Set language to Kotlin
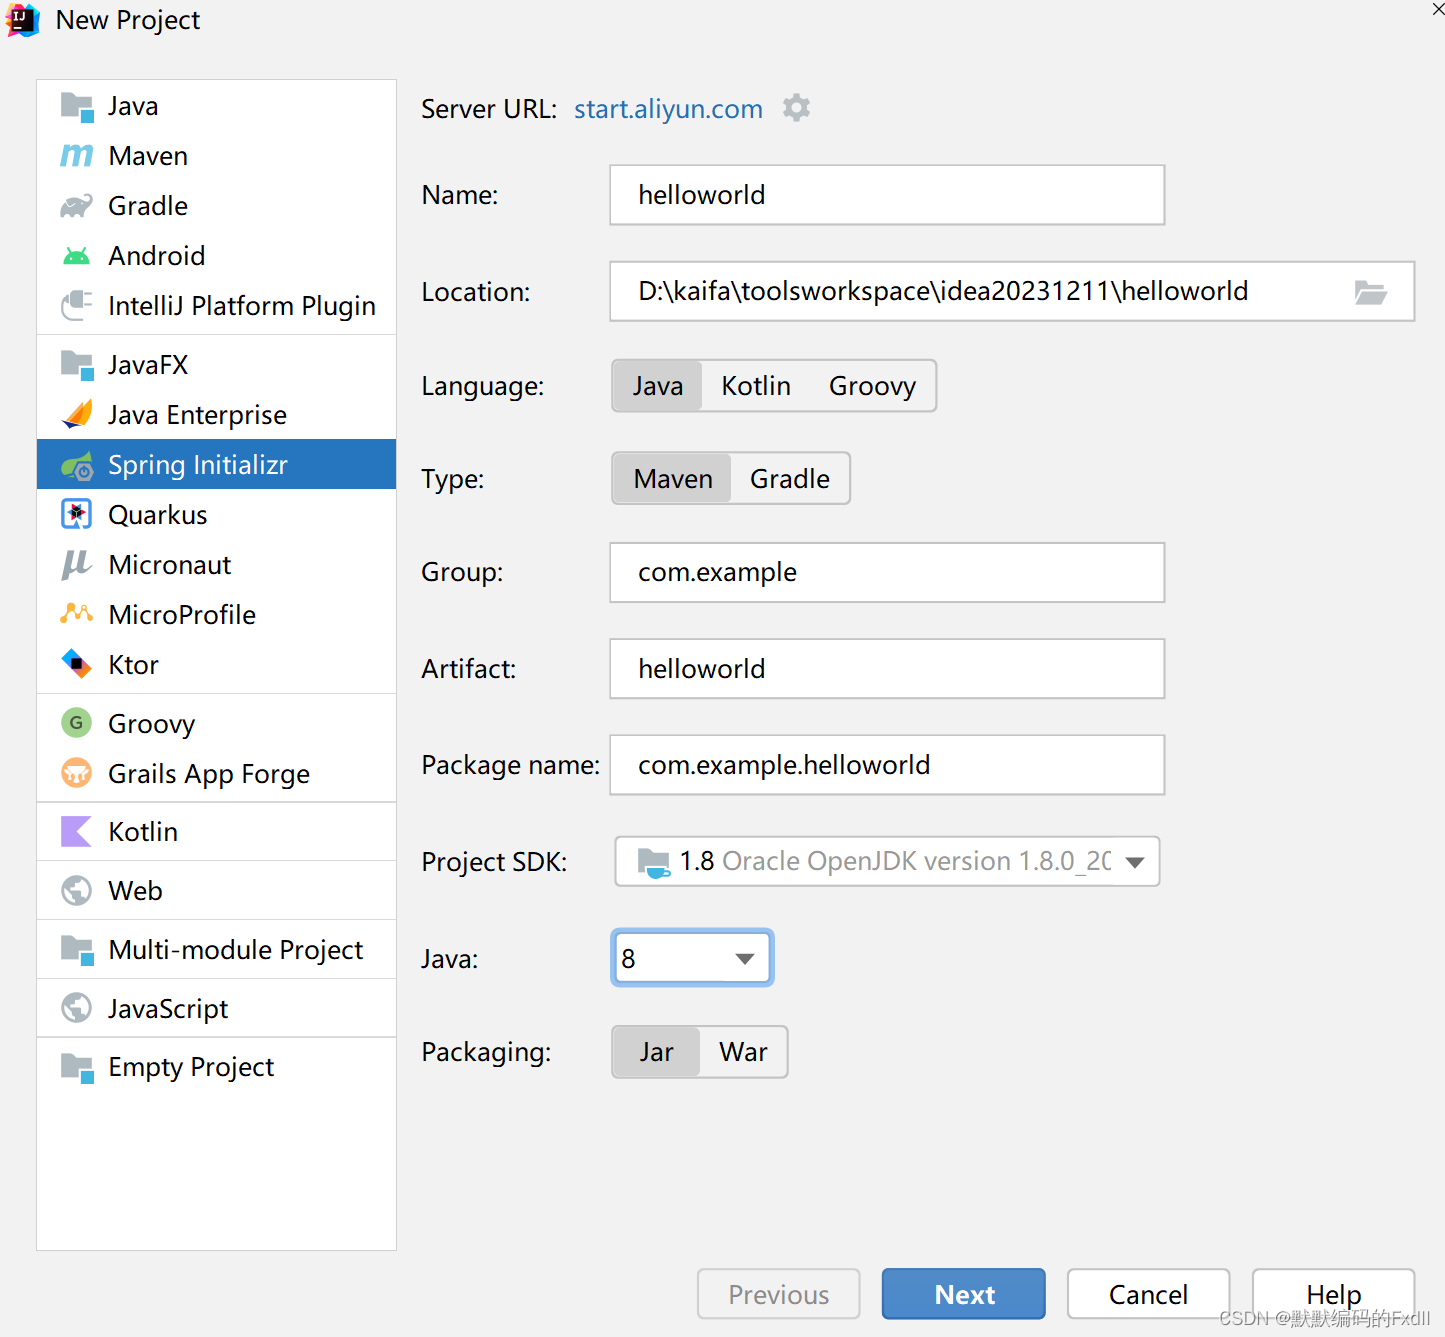Viewport: 1445px width, 1337px height. click(756, 386)
